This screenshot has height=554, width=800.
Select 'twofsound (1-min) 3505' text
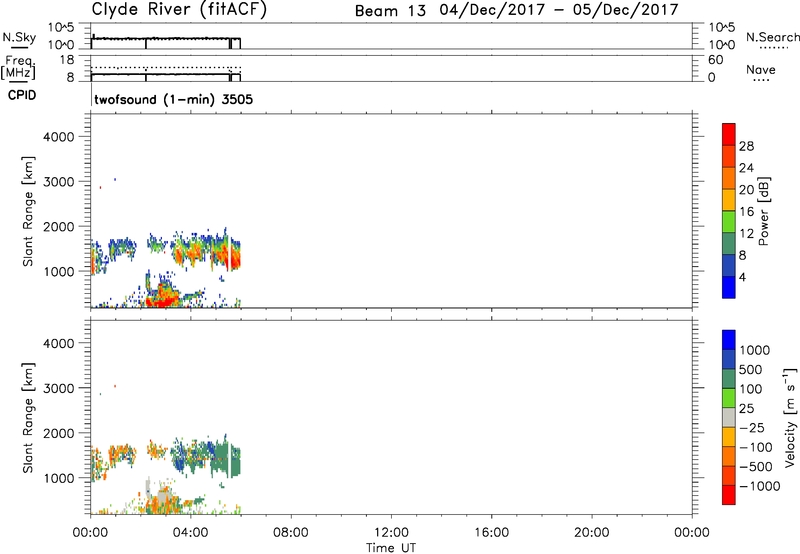(x=173, y=99)
